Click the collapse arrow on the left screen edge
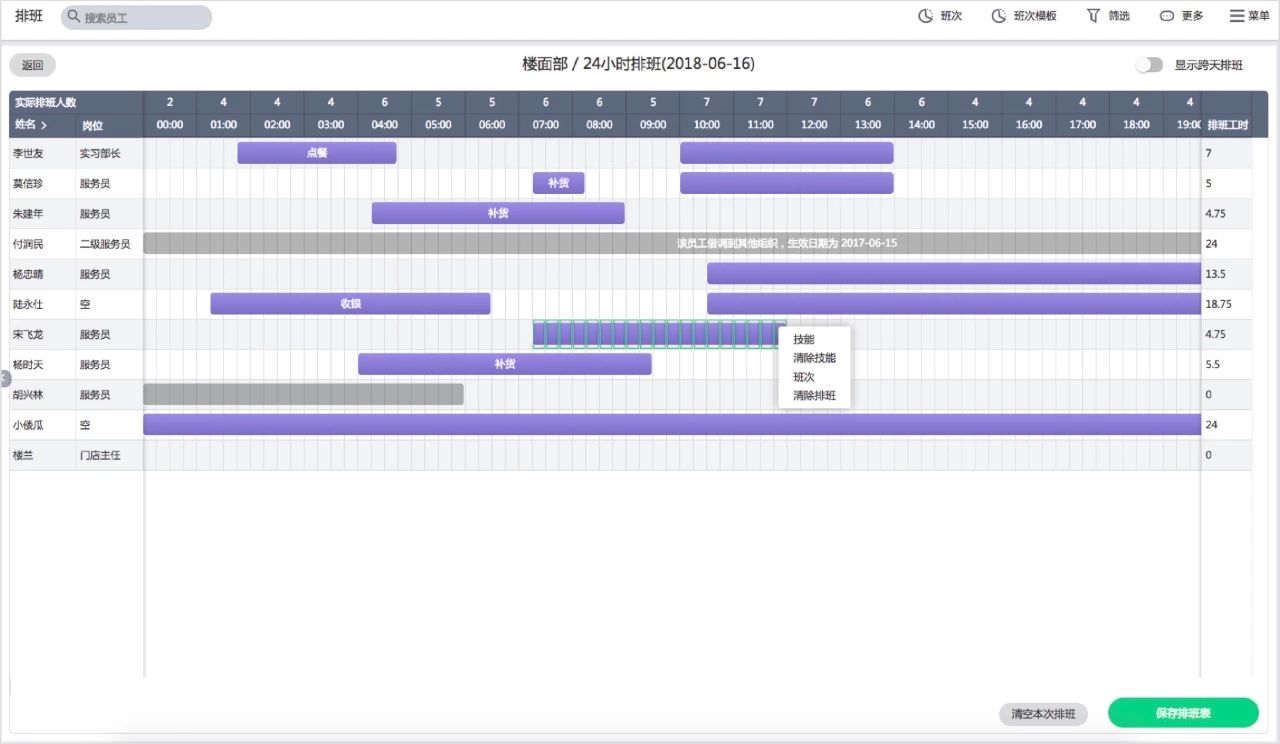Screen dimensions: 1280x744 (4, 378)
